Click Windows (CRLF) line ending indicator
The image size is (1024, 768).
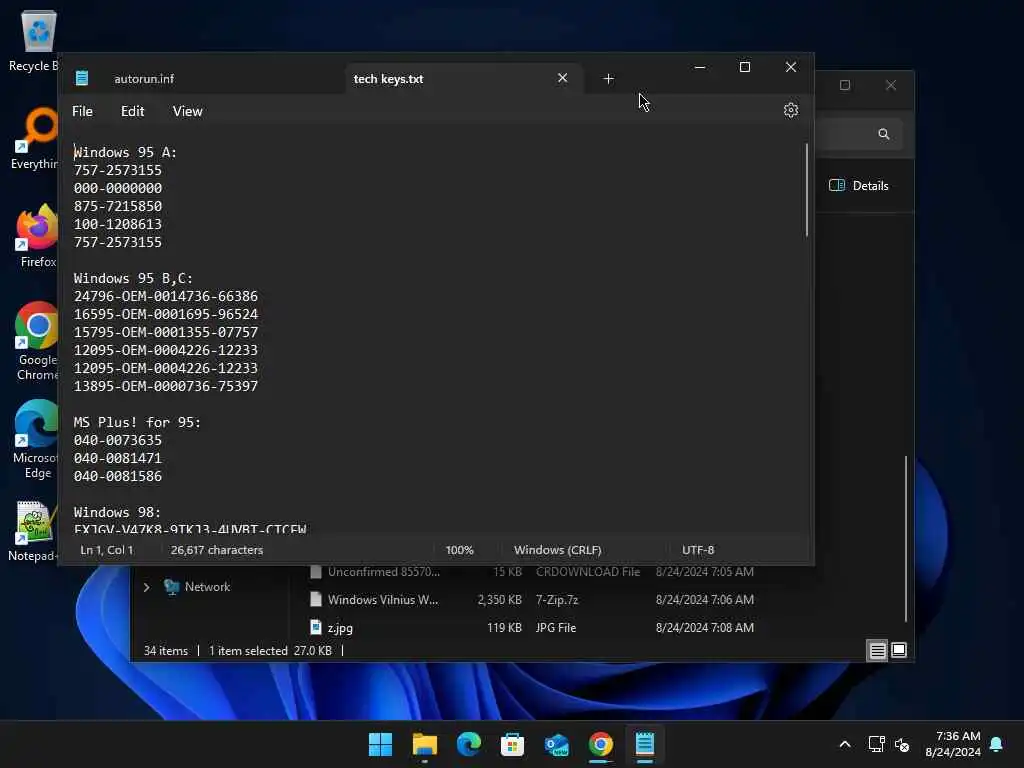coord(557,550)
